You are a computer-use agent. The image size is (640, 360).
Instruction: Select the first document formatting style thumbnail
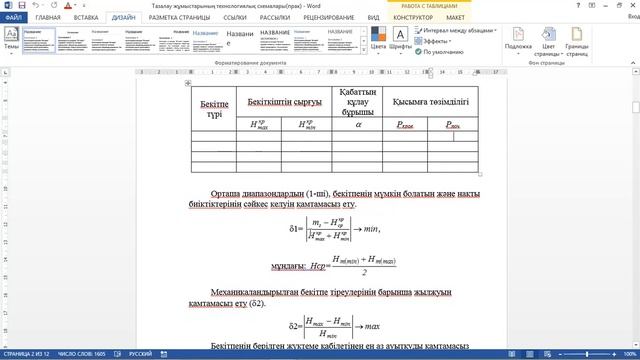pyautogui.click(x=39, y=40)
